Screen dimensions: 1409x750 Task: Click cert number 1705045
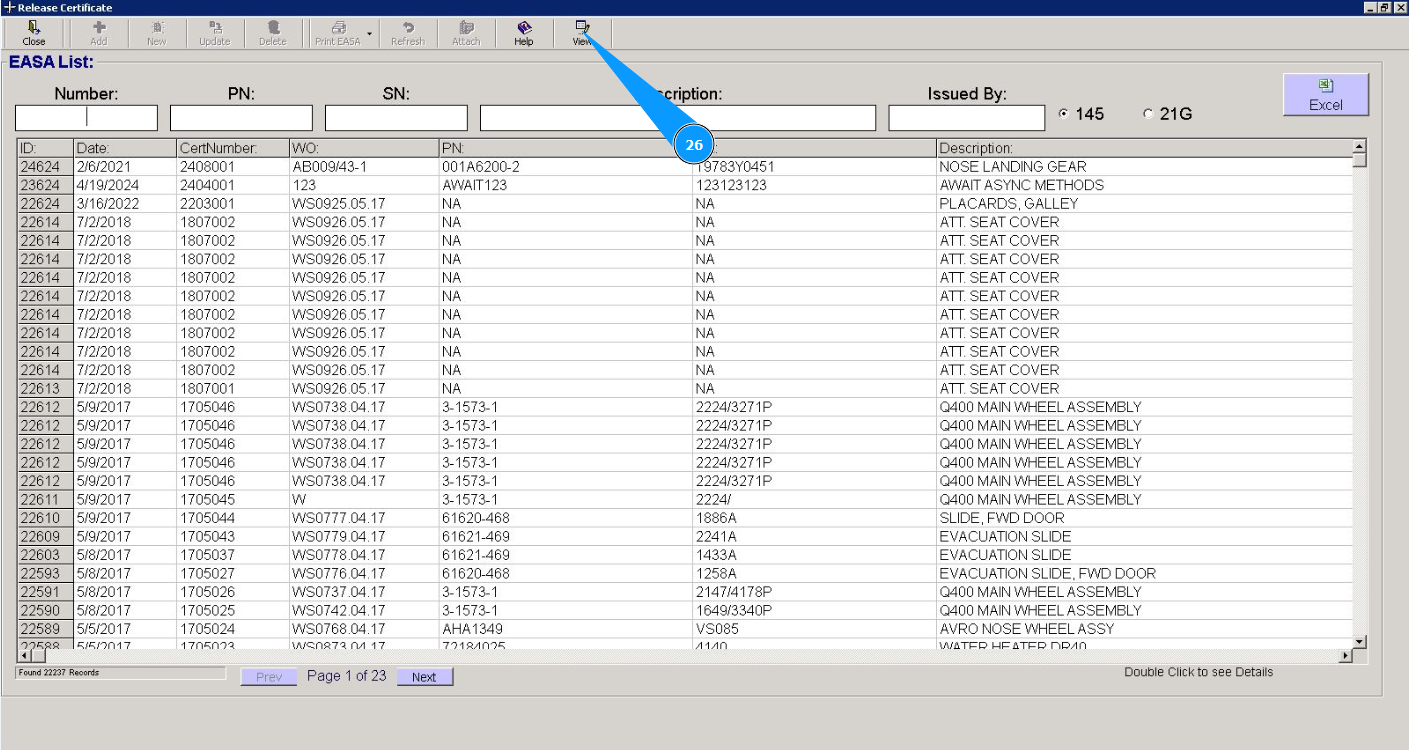pyautogui.click(x=207, y=500)
